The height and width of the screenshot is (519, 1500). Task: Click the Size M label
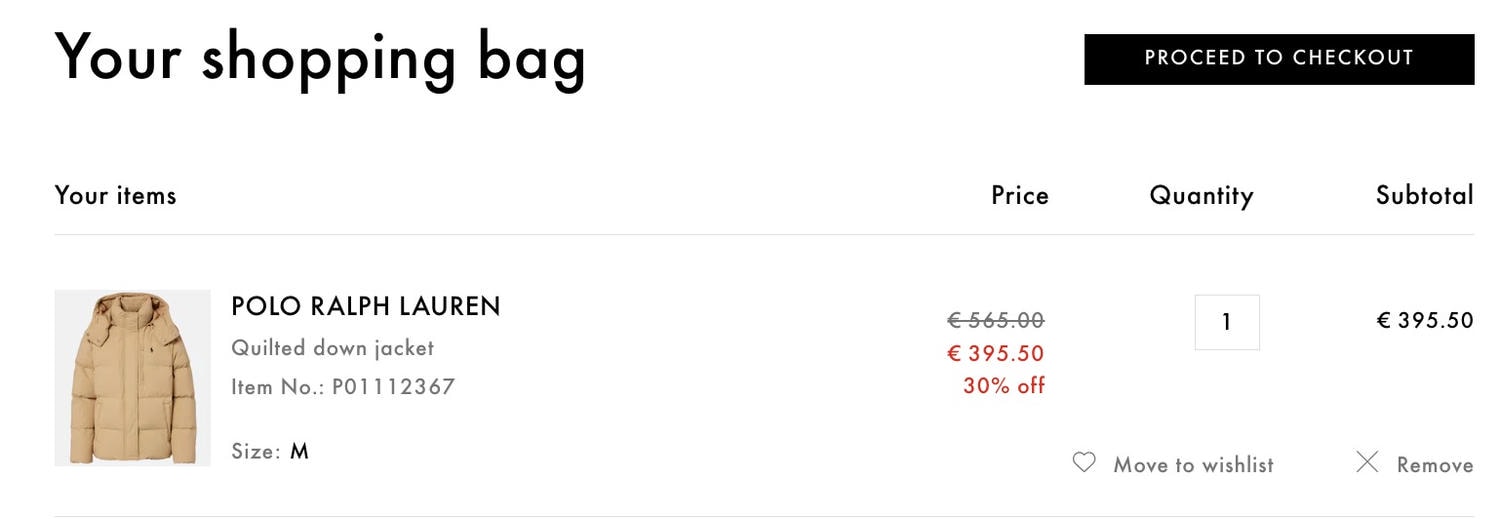(x=270, y=451)
